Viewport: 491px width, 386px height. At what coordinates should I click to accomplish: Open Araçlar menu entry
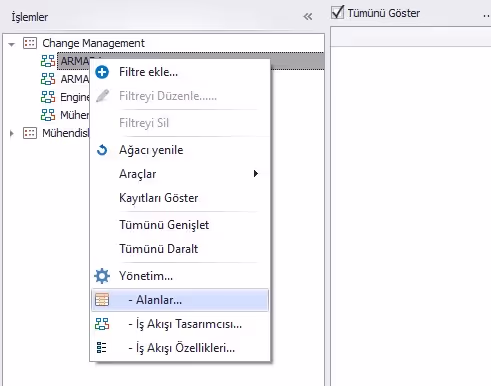point(180,174)
